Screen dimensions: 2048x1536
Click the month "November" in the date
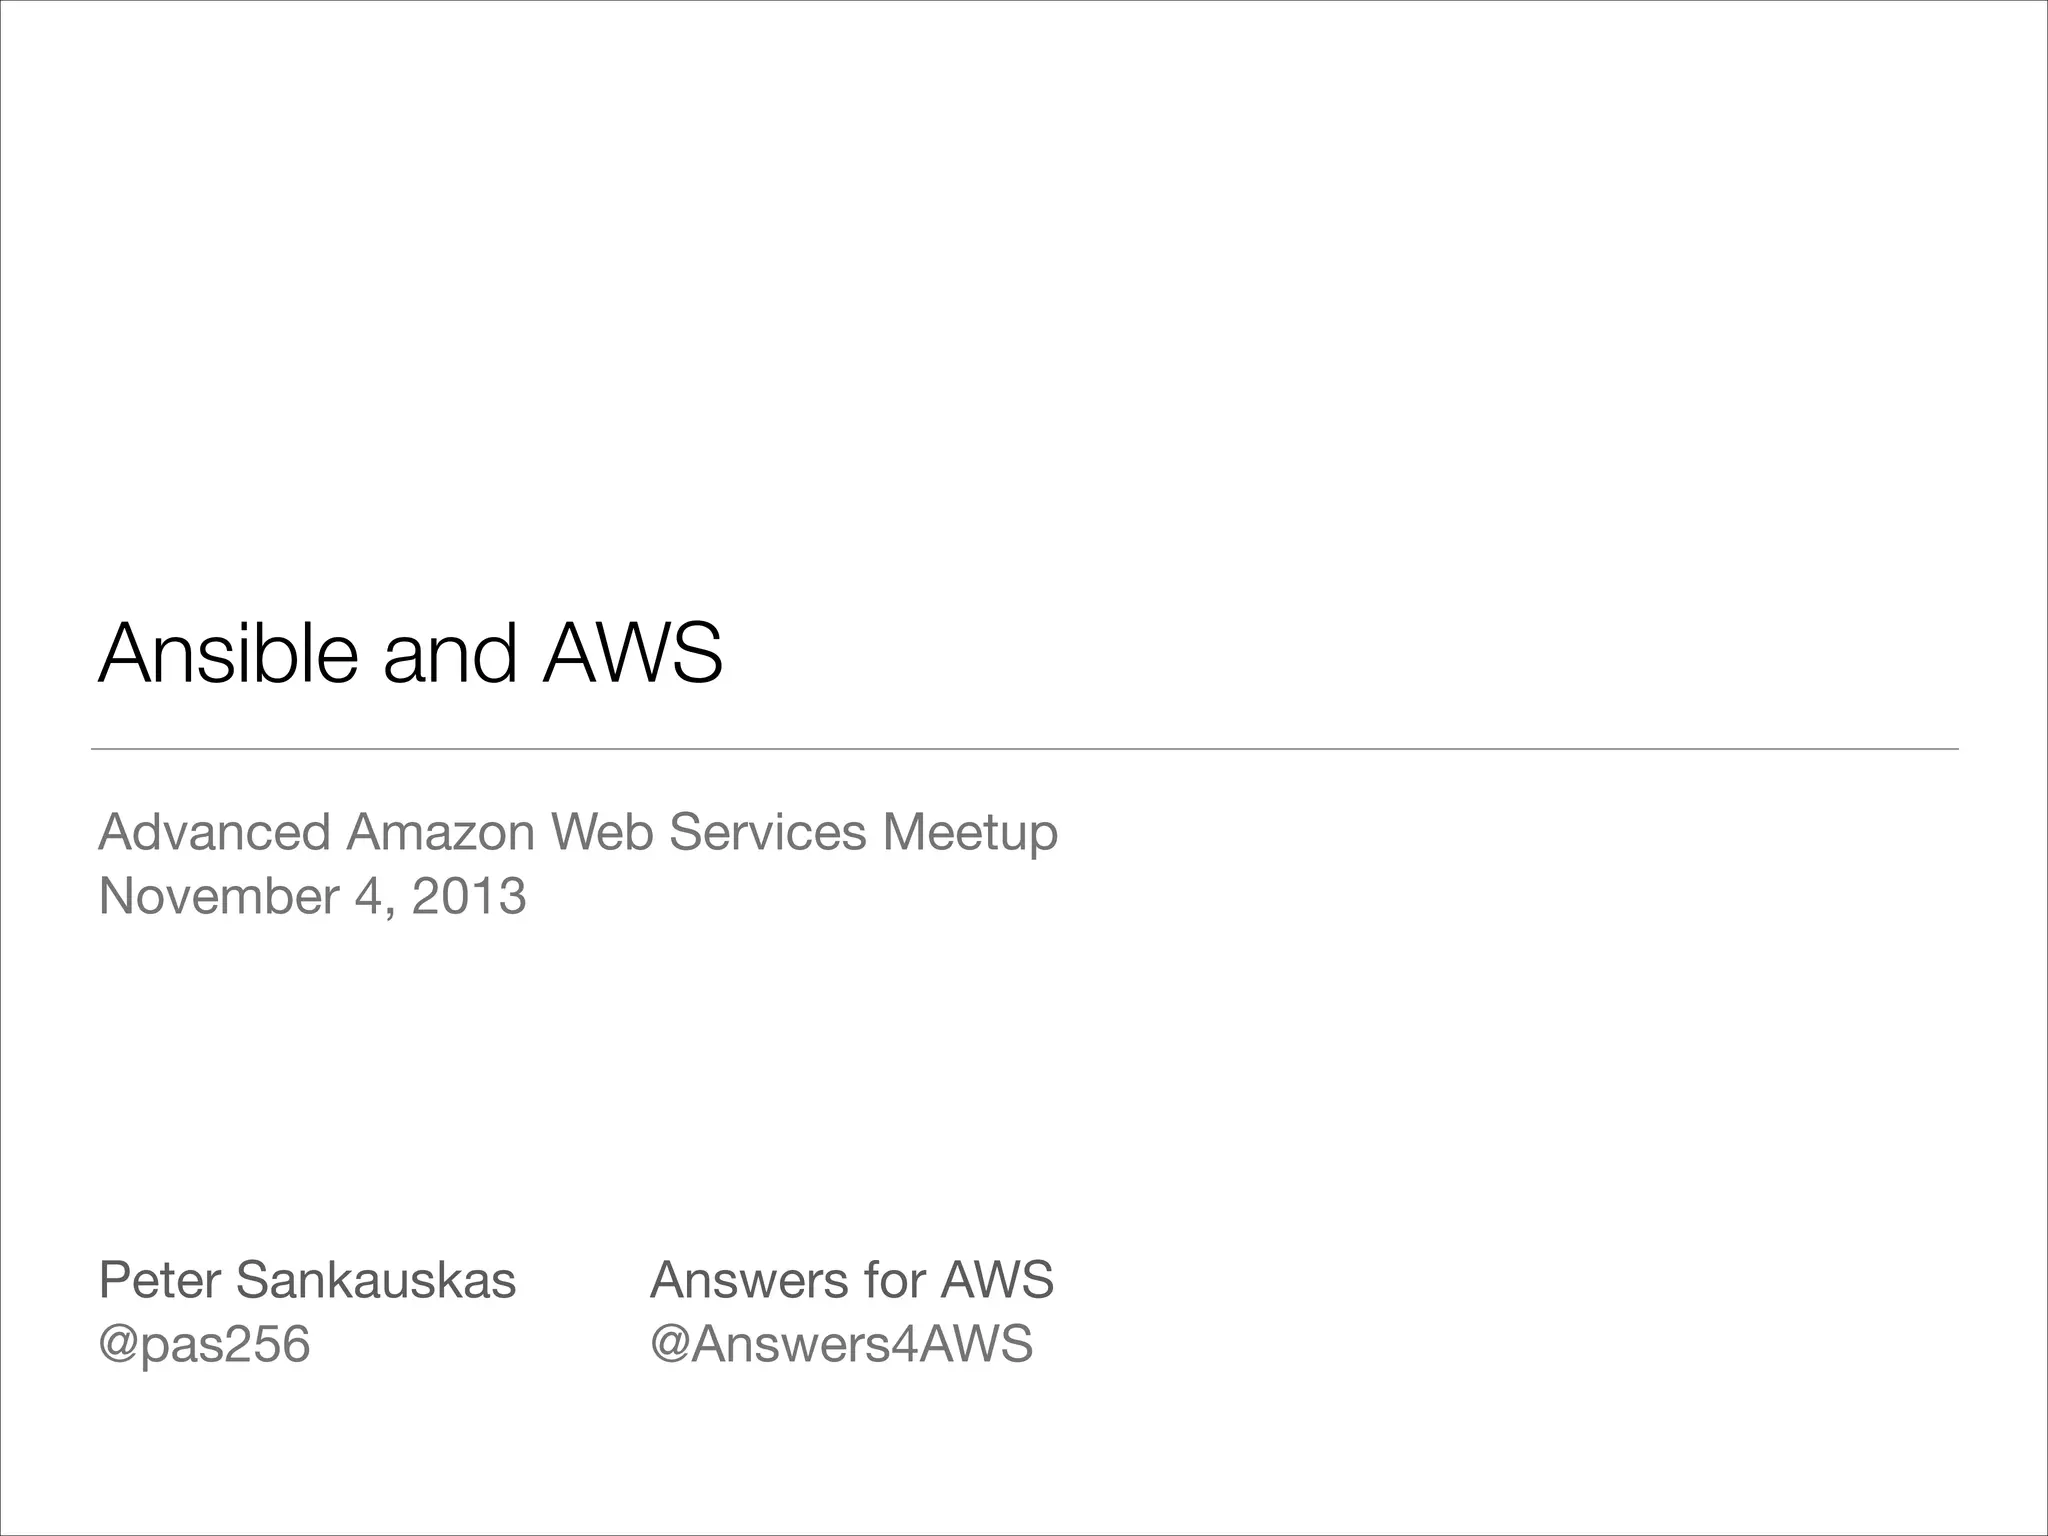point(218,896)
